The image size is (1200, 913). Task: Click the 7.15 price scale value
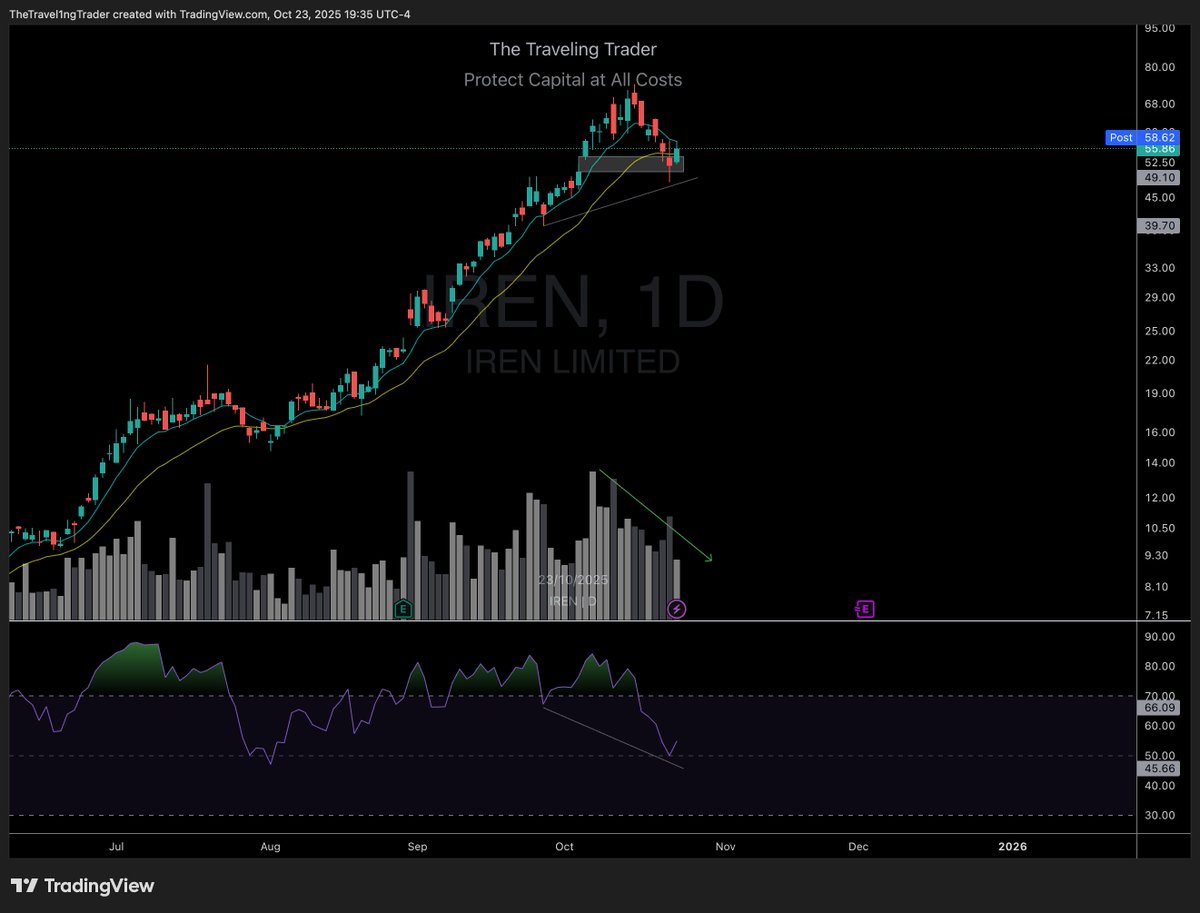tap(1156, 615)
